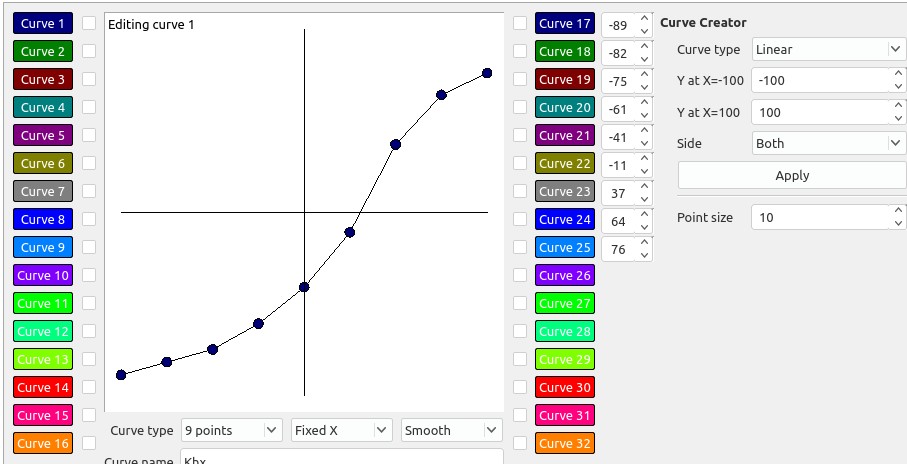Toggle the checkbox left of Curve 24
Image resolution: width=907 pixels, height=464 pixels.
tap(519, 219)
